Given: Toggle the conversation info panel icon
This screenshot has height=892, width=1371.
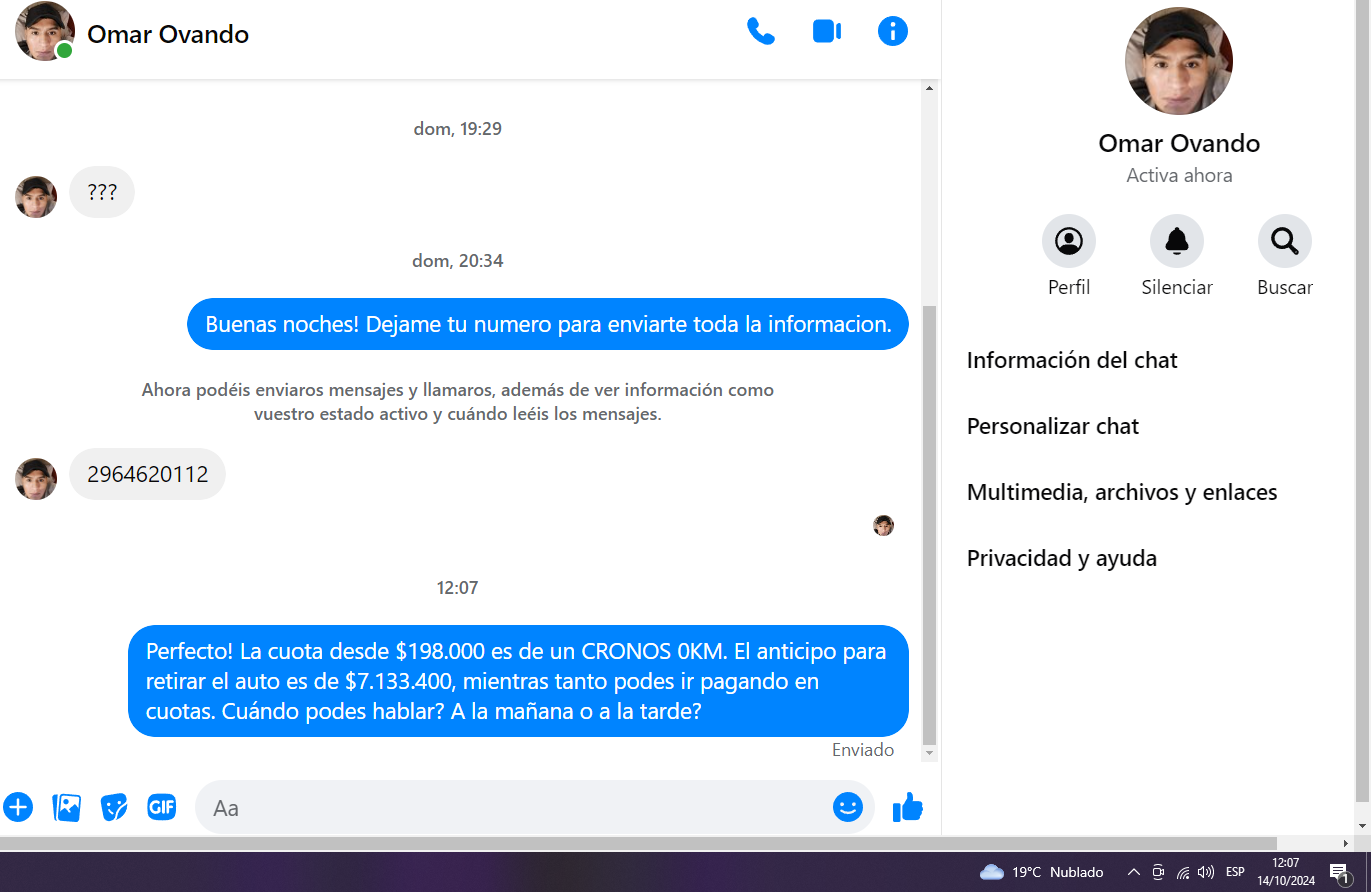Looking at the screenshot, I should [x=892, y=32].
